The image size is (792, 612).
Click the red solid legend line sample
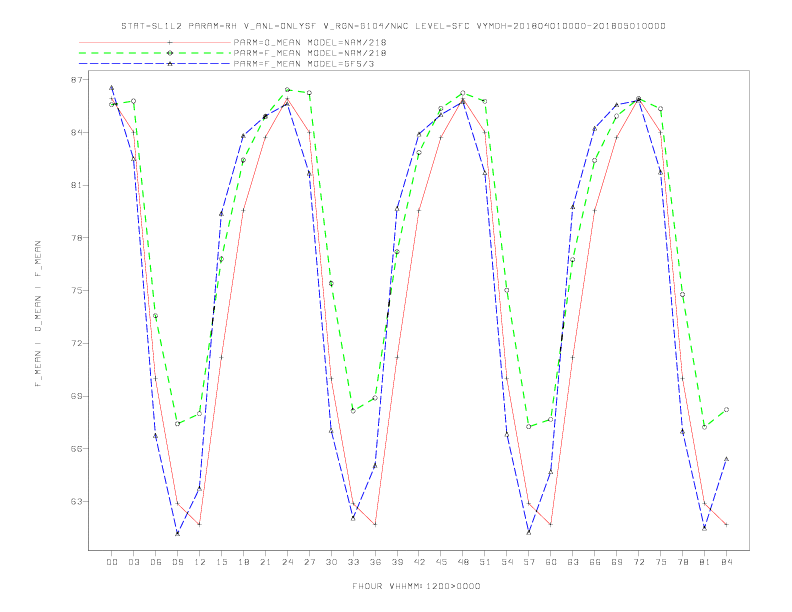(x=155, y=42)
